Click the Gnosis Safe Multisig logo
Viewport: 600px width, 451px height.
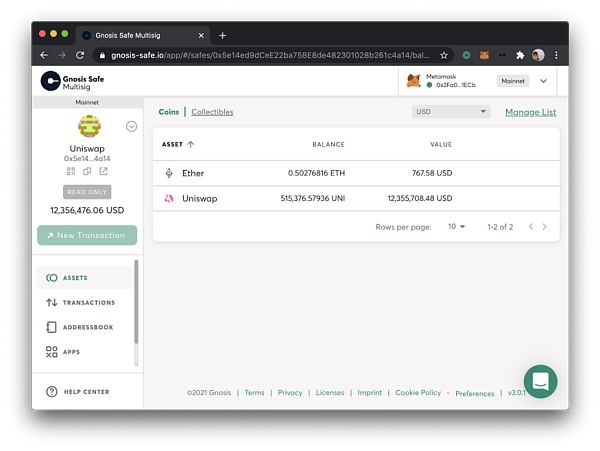coord(72,81)
